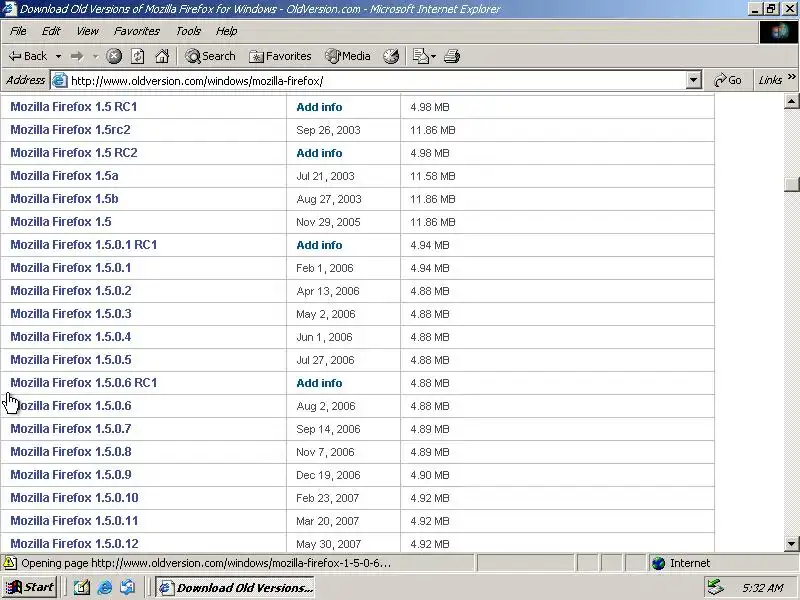Open the Media toolbar button

[x=348, y=56]
